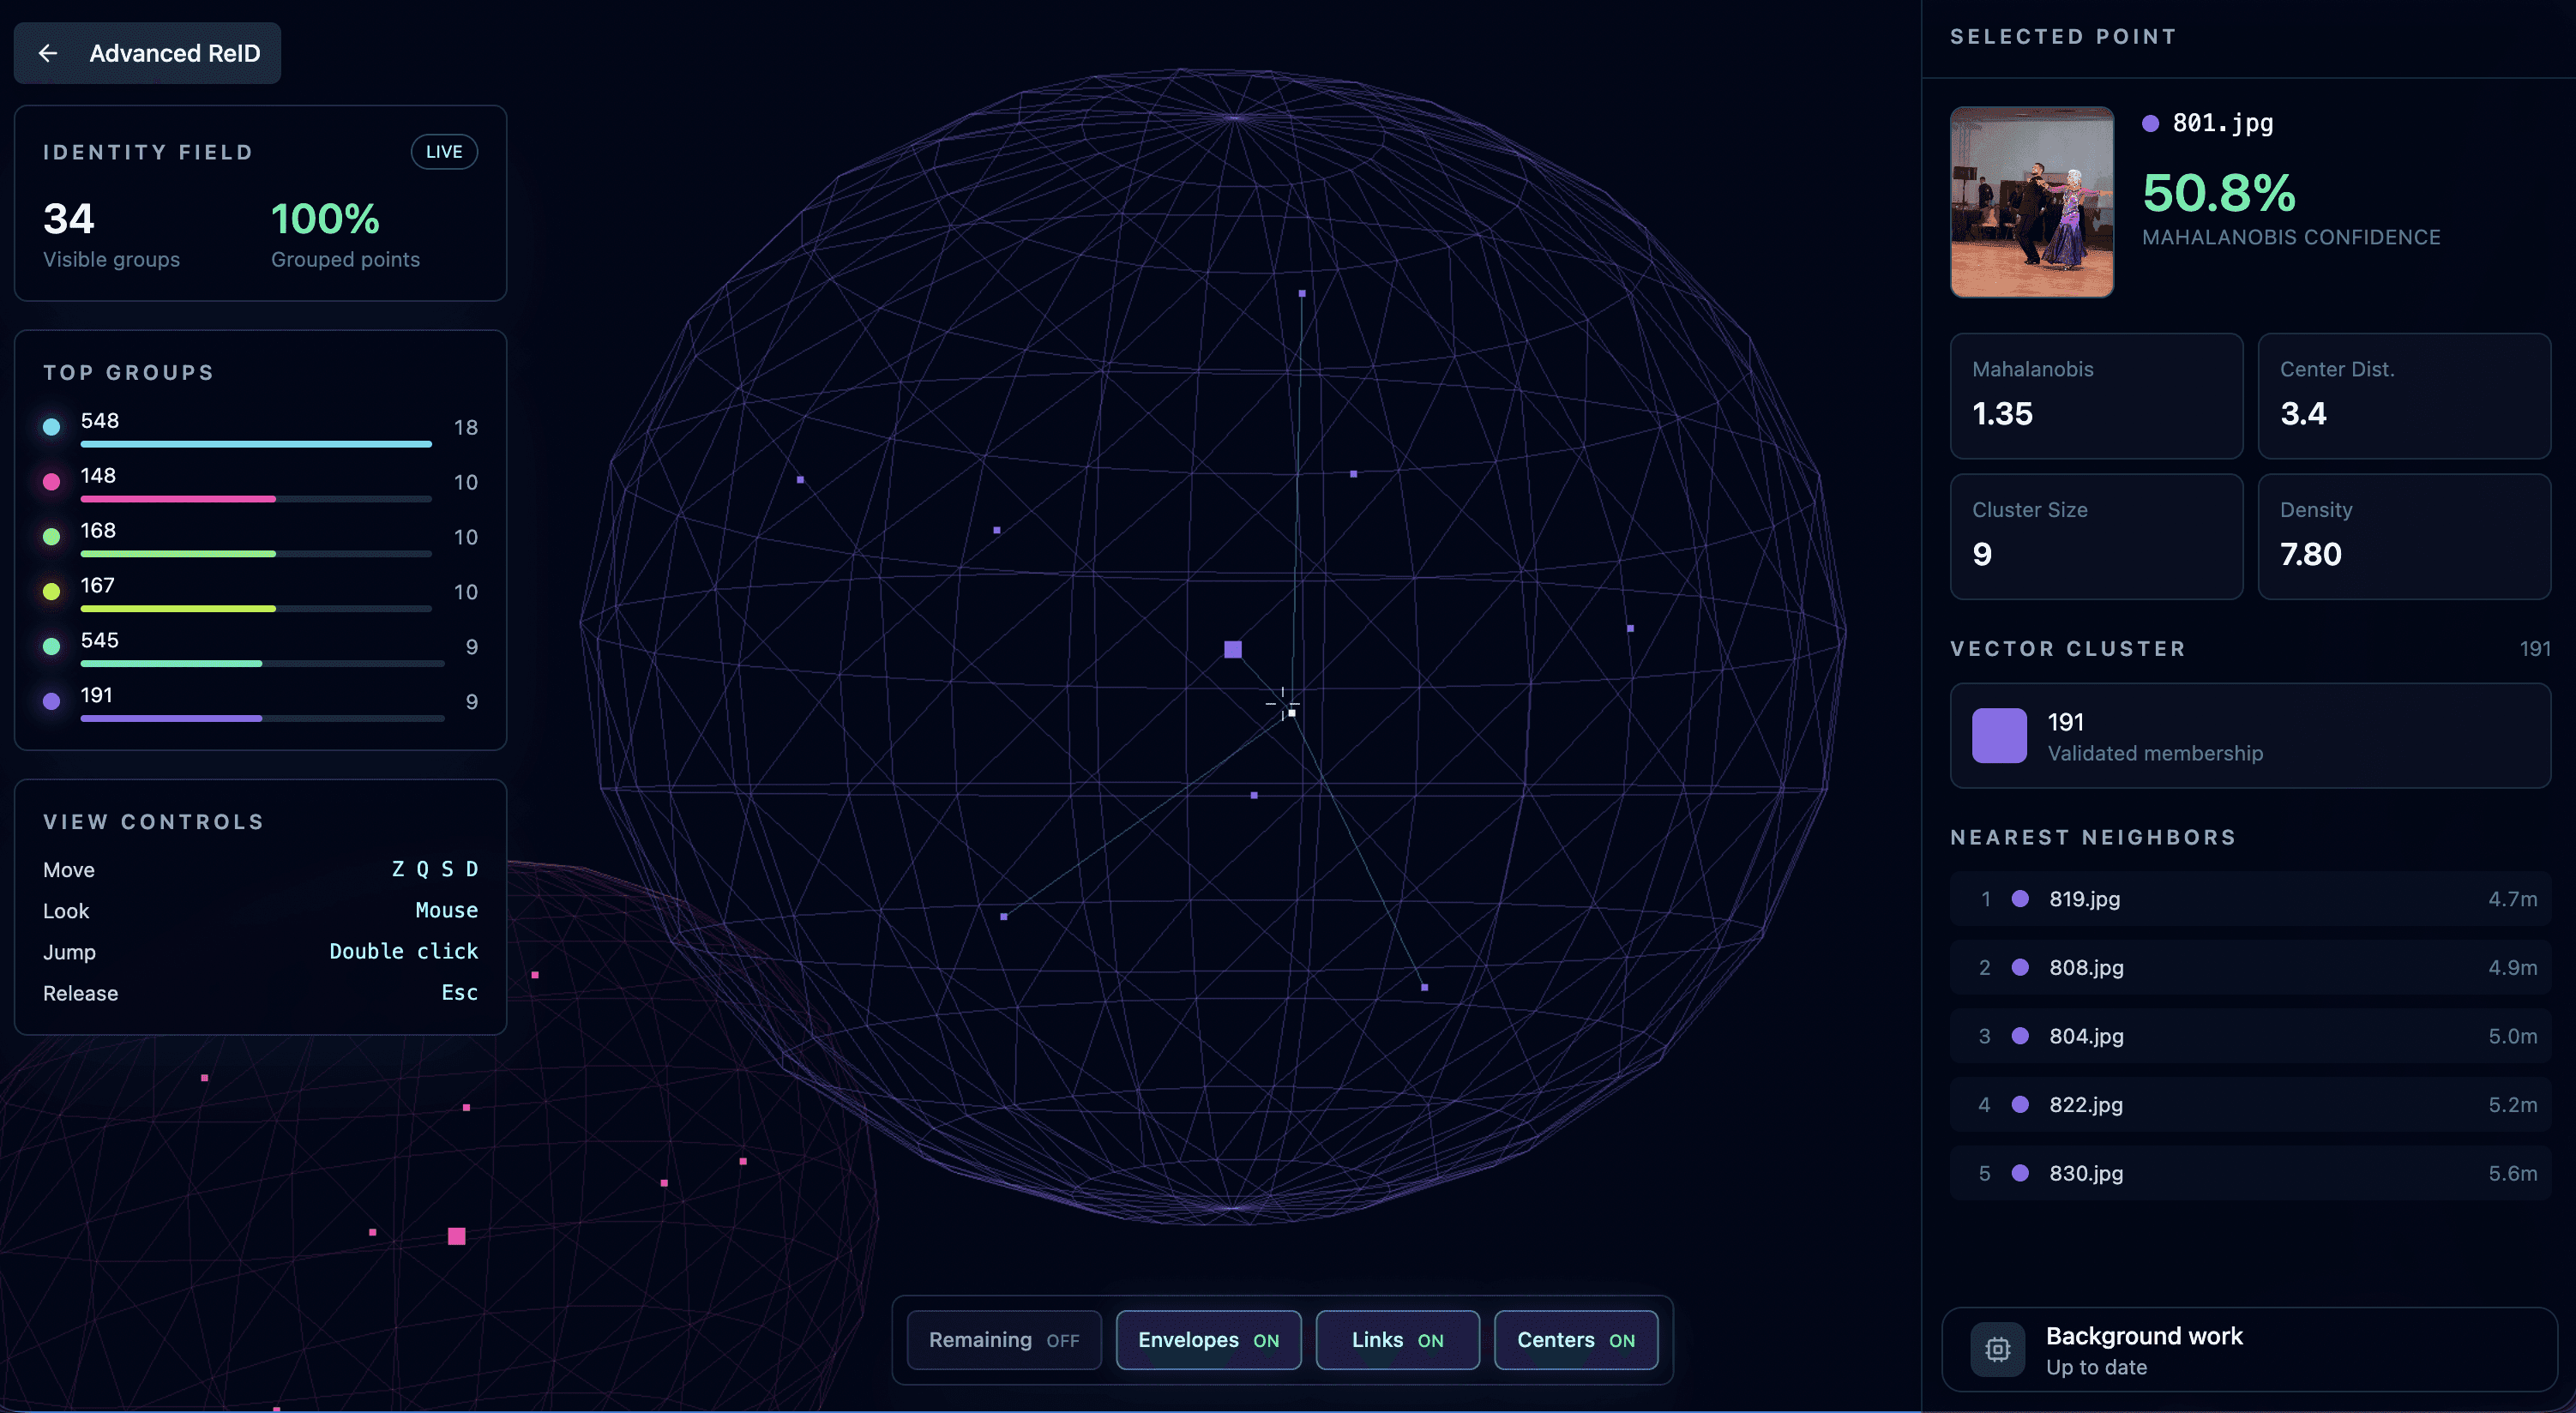
Task: Click the cyan dot for group 548
Action: pos(52,427)
